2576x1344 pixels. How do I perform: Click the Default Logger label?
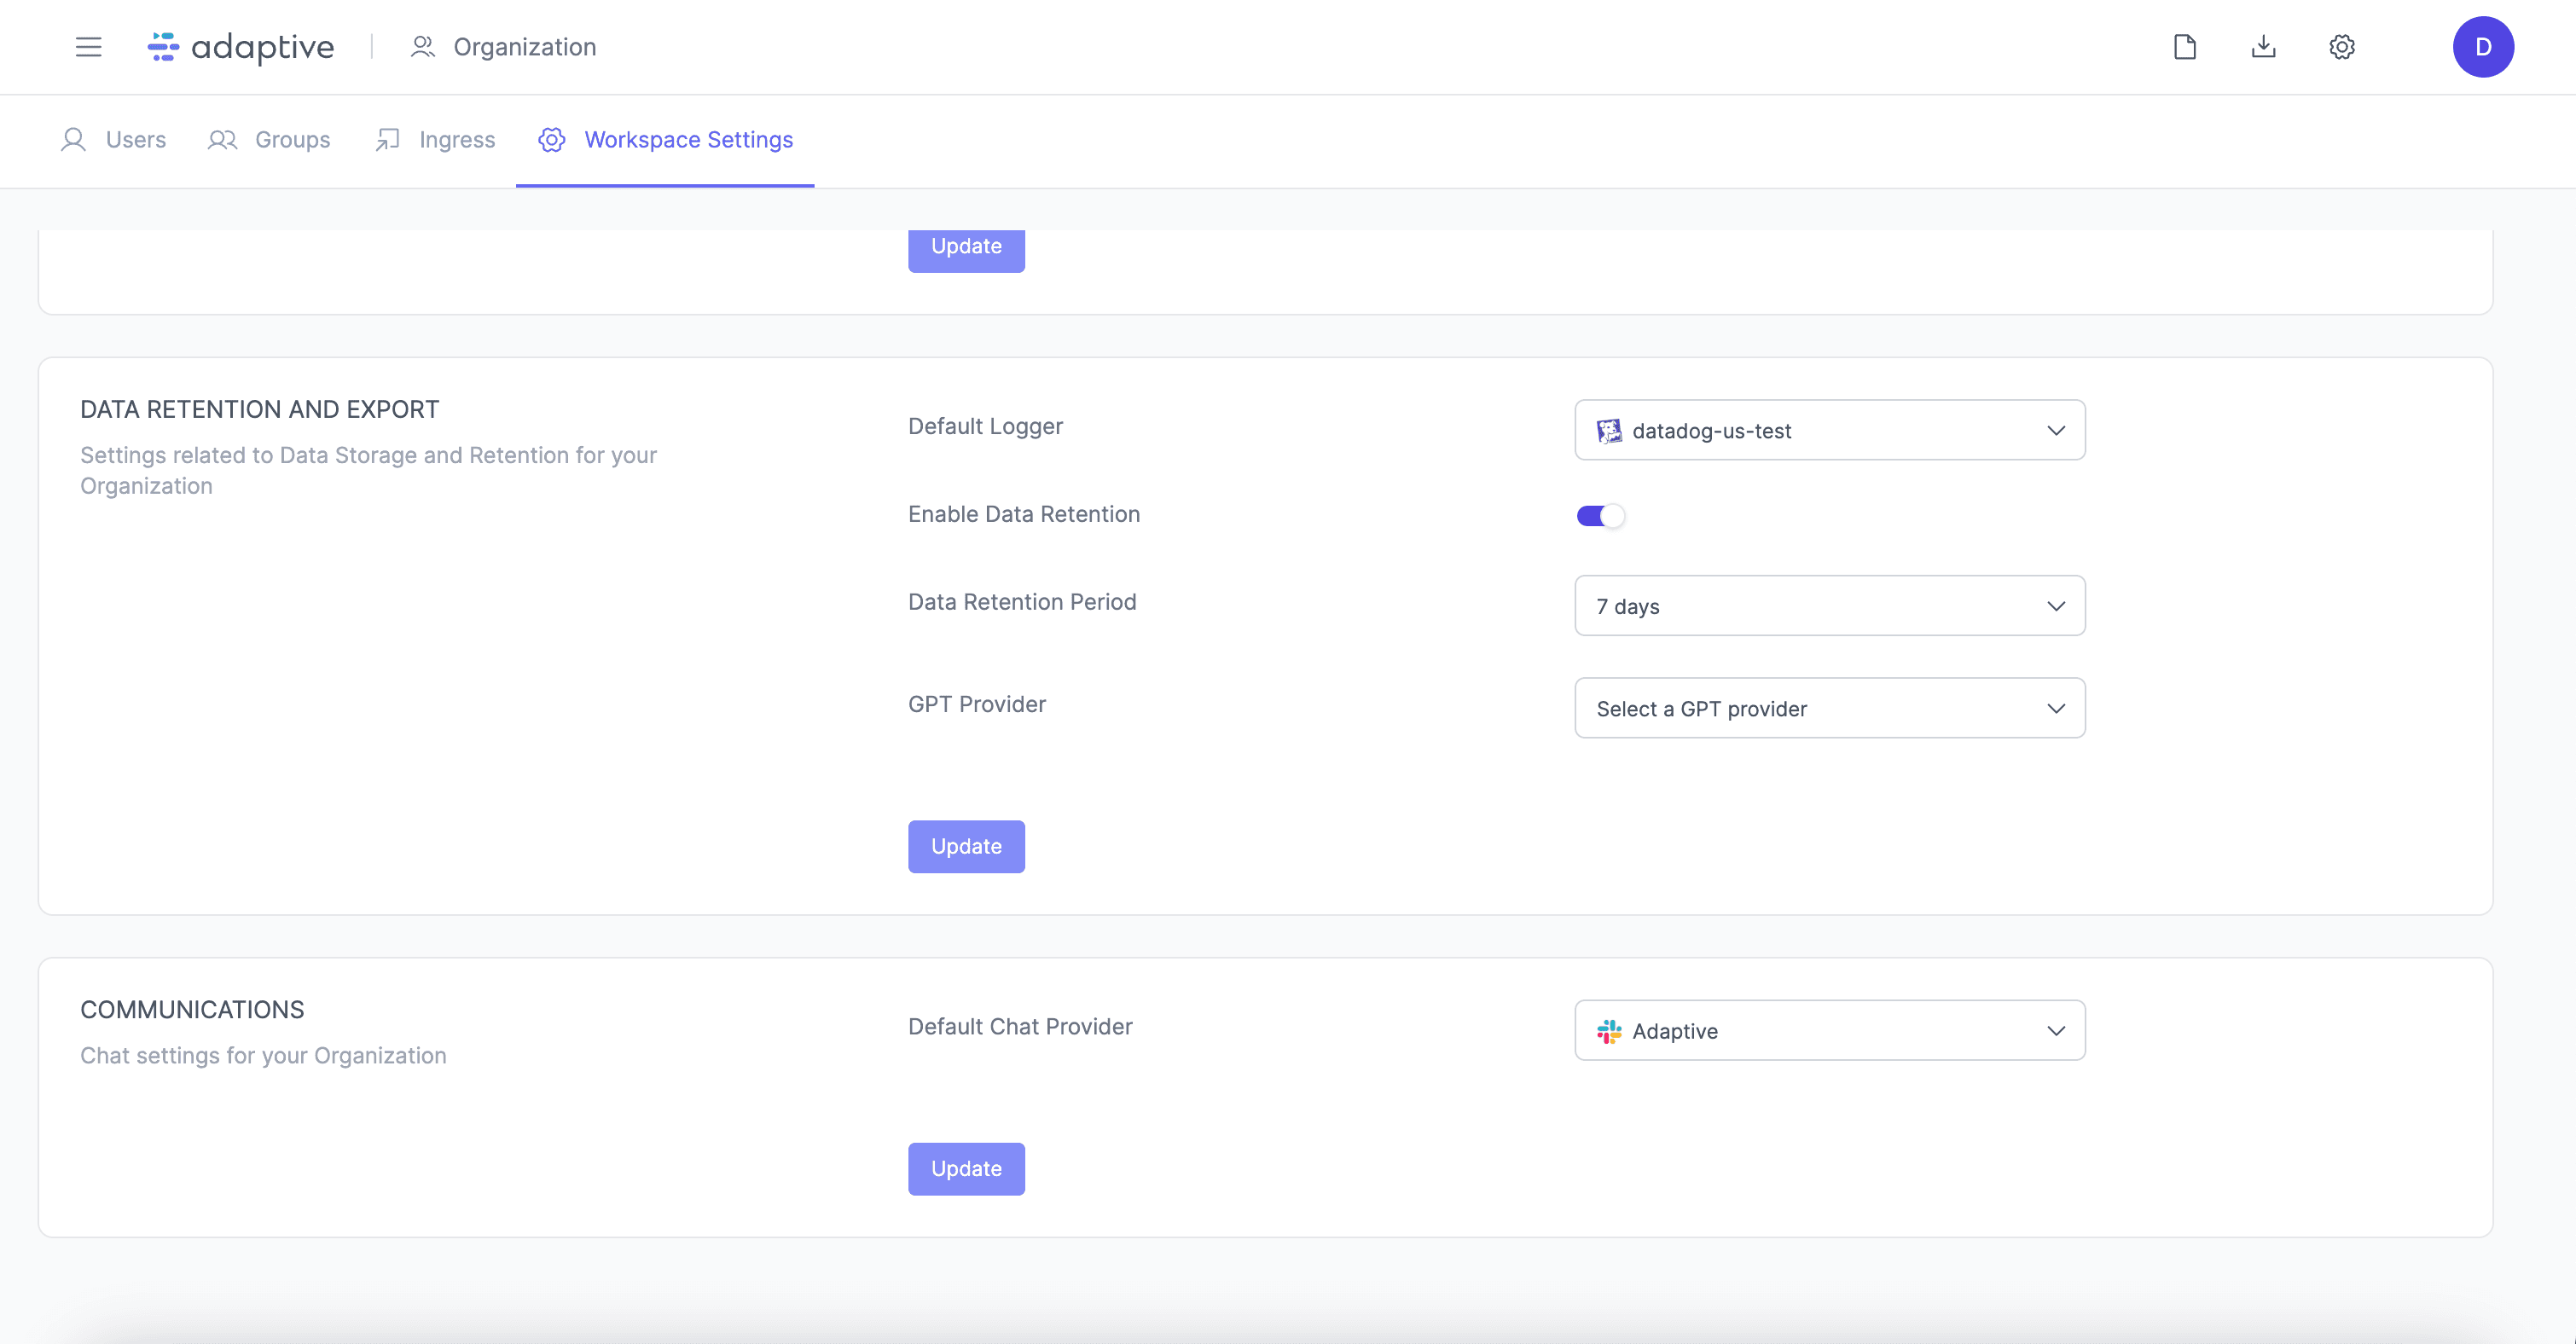click(x=985, y=426)
